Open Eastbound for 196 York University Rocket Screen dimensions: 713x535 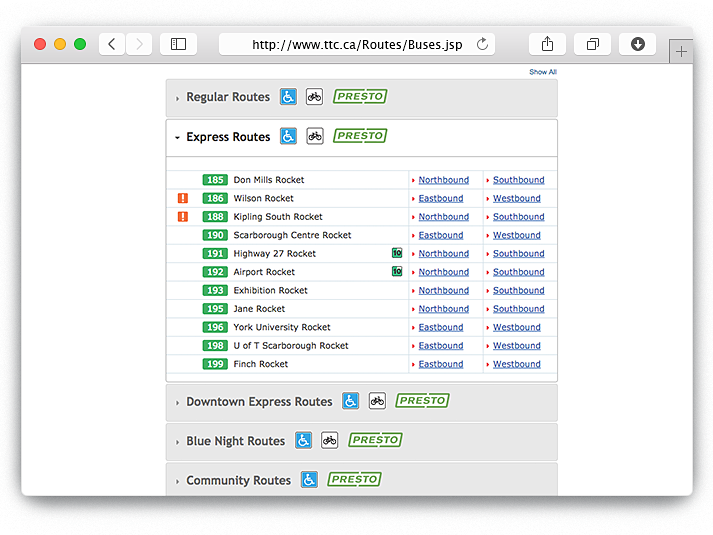[x=441, y=327]
